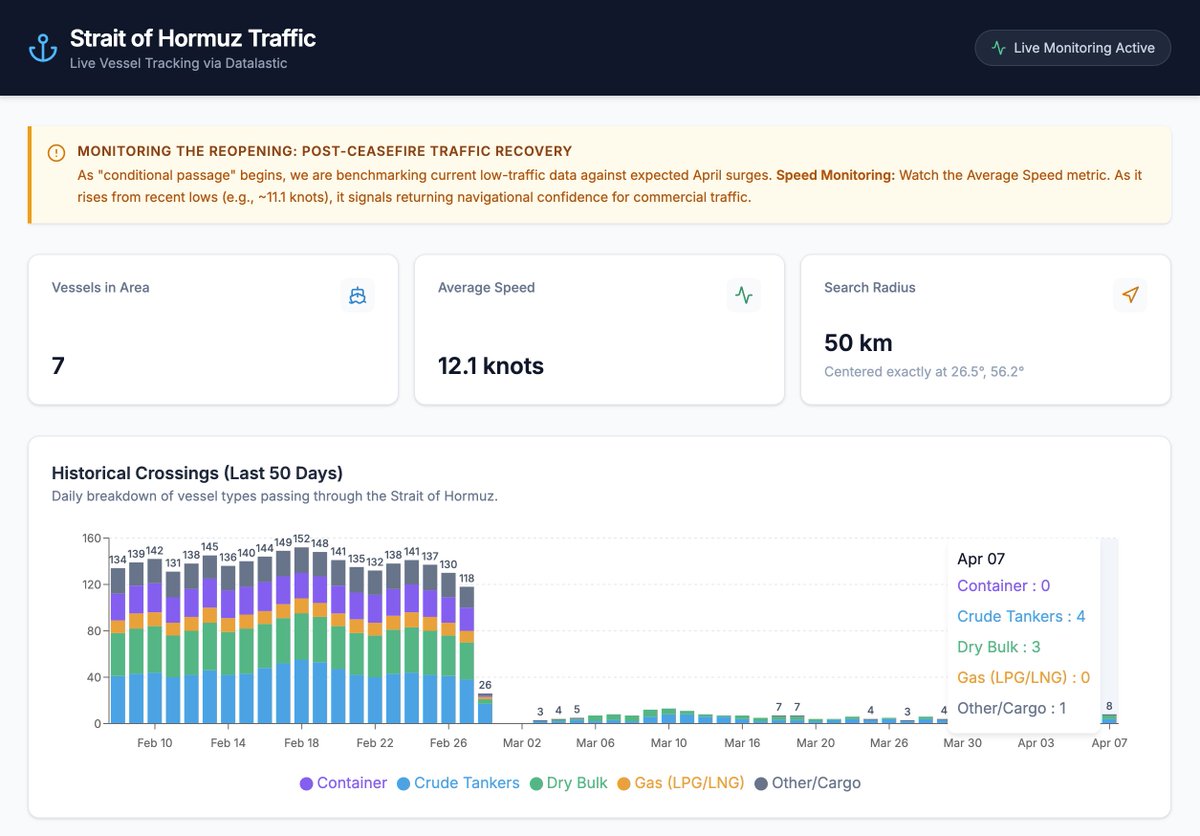This screenshot has width=1200, height=836.
Task: Click the Crude Tankers : 4 tooltip link
Action: [1020, 616]
